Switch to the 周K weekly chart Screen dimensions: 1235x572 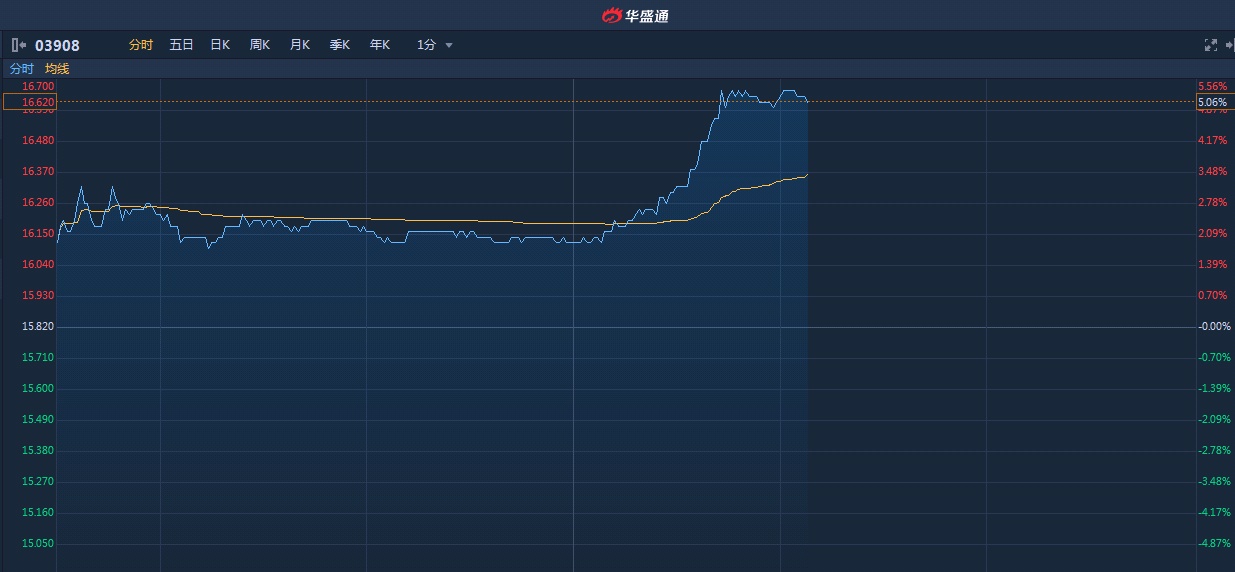click(x=260, y=45)
